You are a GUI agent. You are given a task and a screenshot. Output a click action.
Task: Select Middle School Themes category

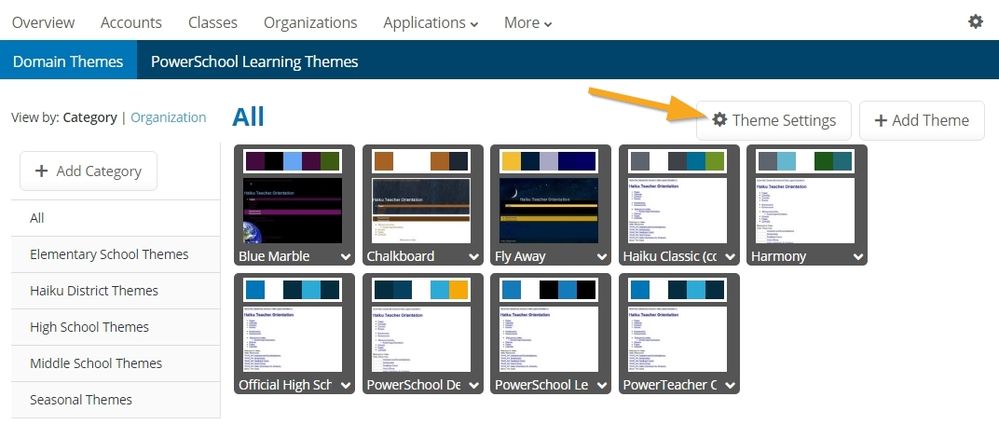click(116, 363)
